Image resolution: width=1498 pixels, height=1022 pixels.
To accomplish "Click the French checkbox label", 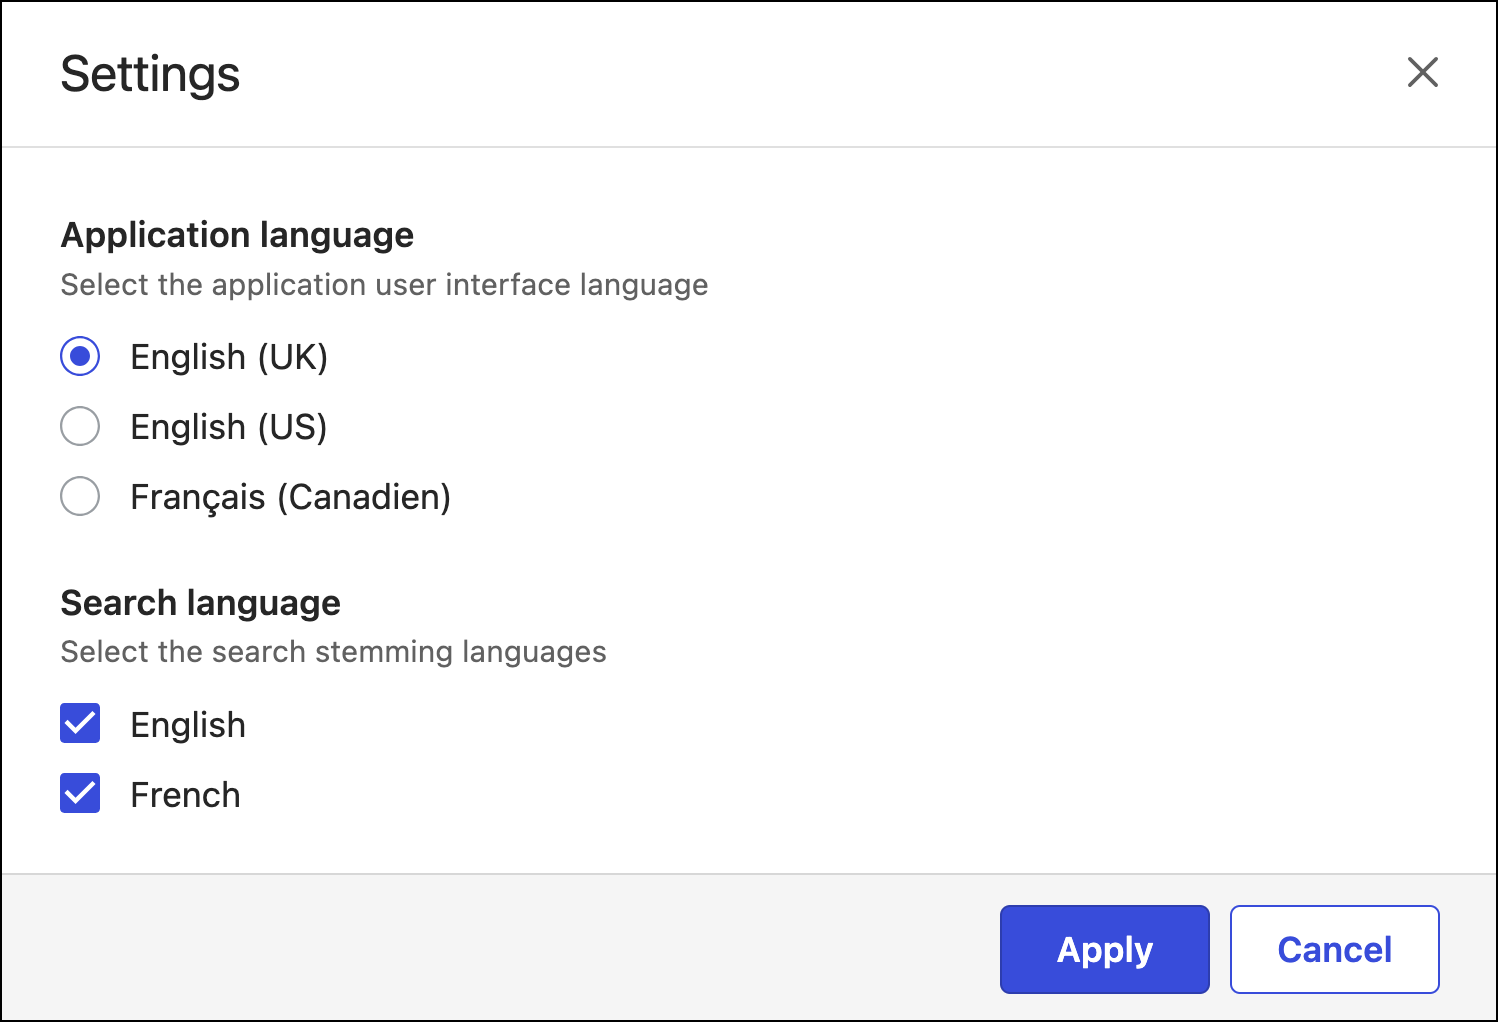I will click(185, 794).
